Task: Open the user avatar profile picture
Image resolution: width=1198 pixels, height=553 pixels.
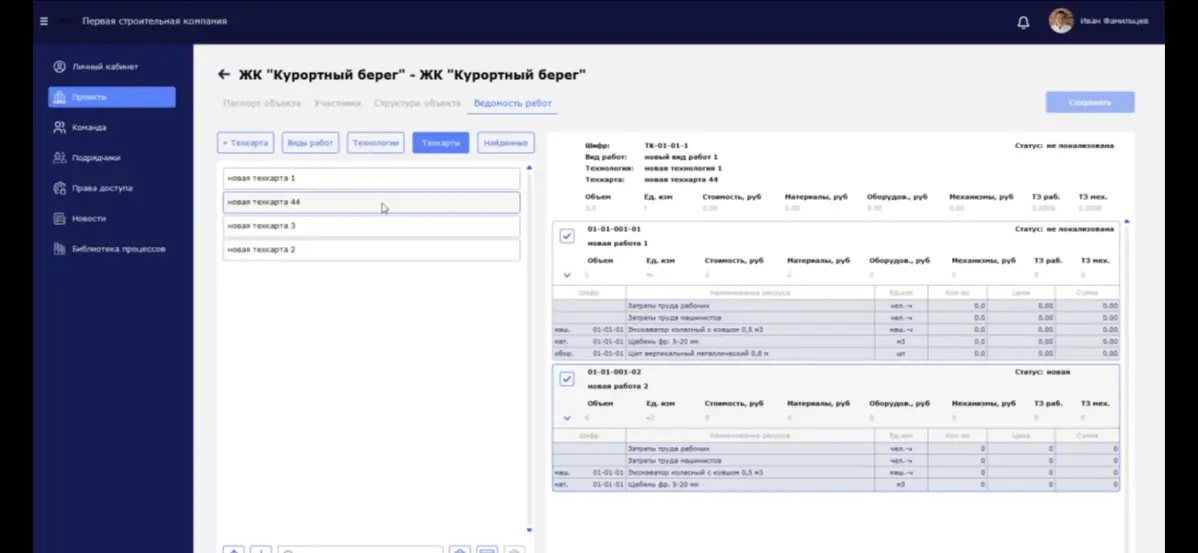Action: point(1060,21)
